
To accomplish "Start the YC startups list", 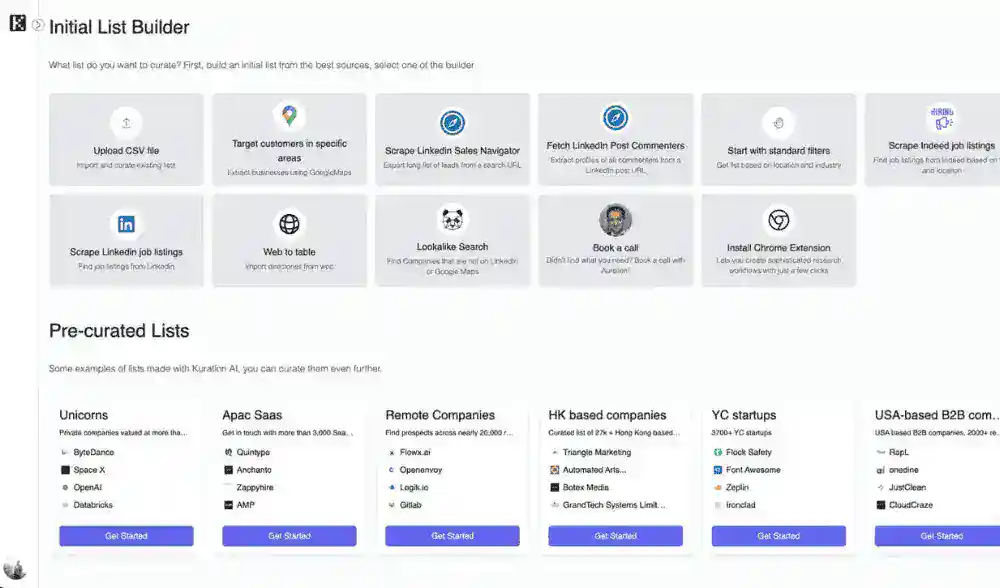I will pyautogui.click(x=778, y=536).
